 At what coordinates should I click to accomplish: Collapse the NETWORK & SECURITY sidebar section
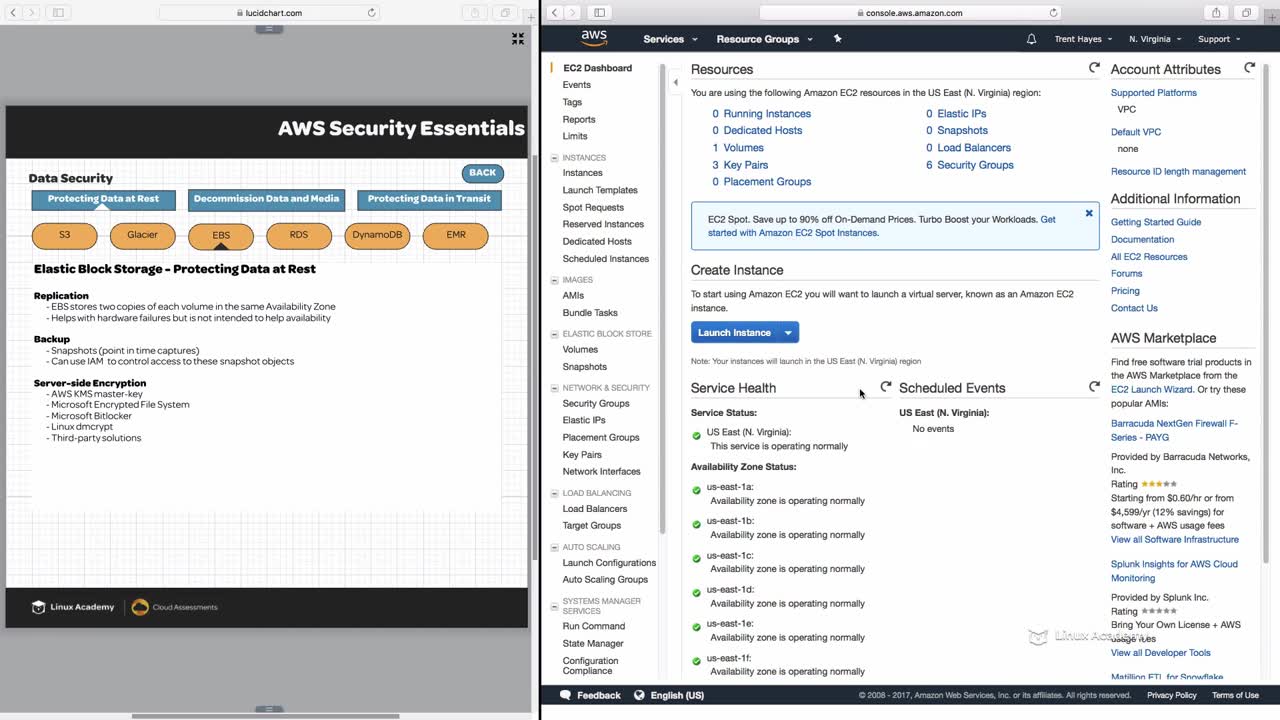[555, 387]
